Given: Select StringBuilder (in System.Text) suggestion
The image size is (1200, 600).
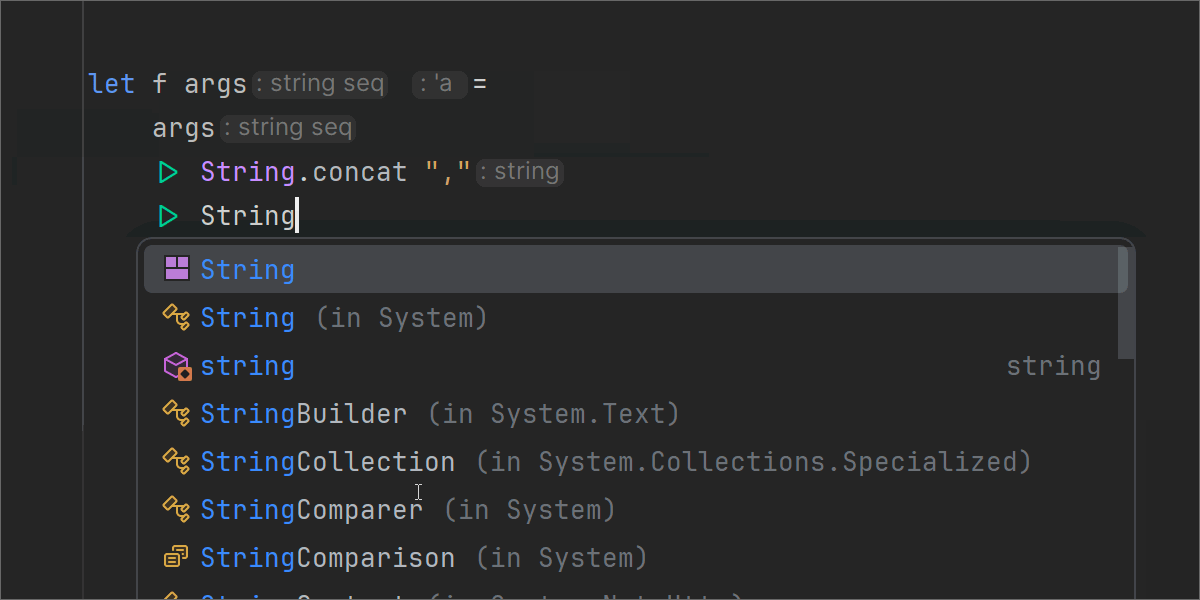Looking at the screenshot, I should pyautogui.click(x=440, y=414).
